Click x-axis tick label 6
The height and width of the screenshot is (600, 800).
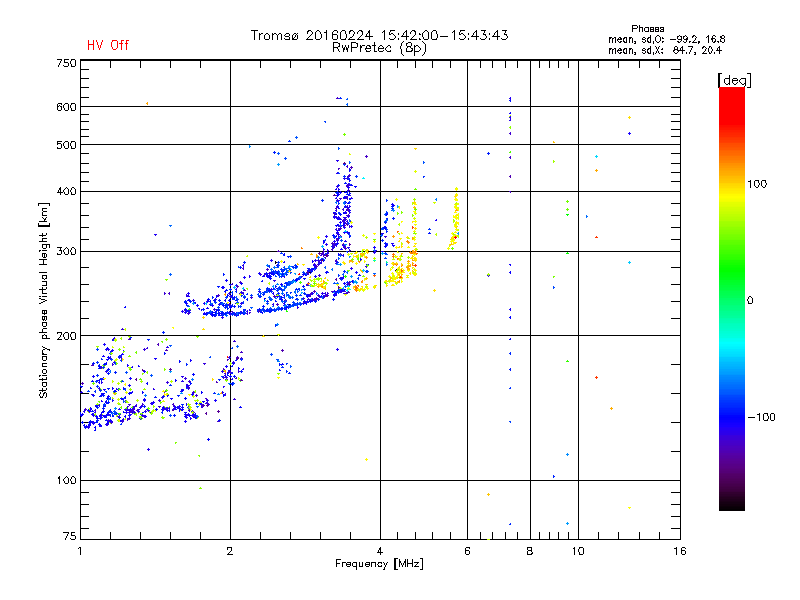coord(467,551)
